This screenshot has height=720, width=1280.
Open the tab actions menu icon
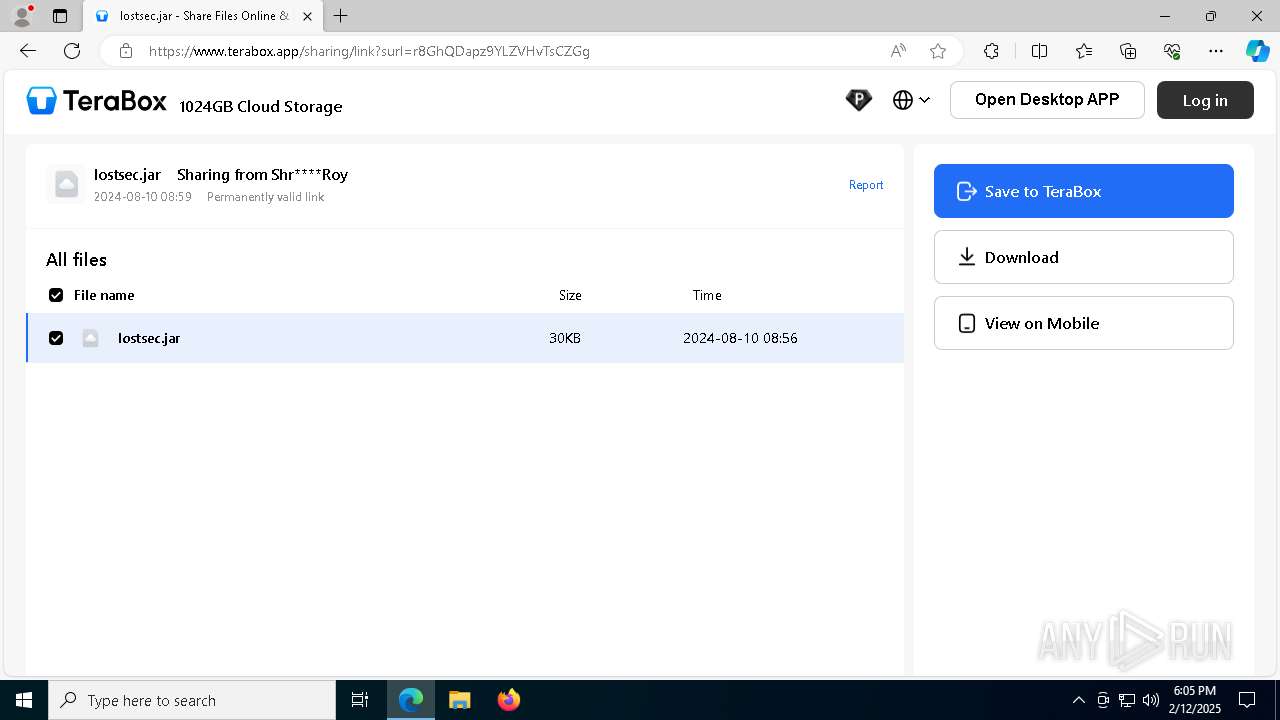click(60, 16)
